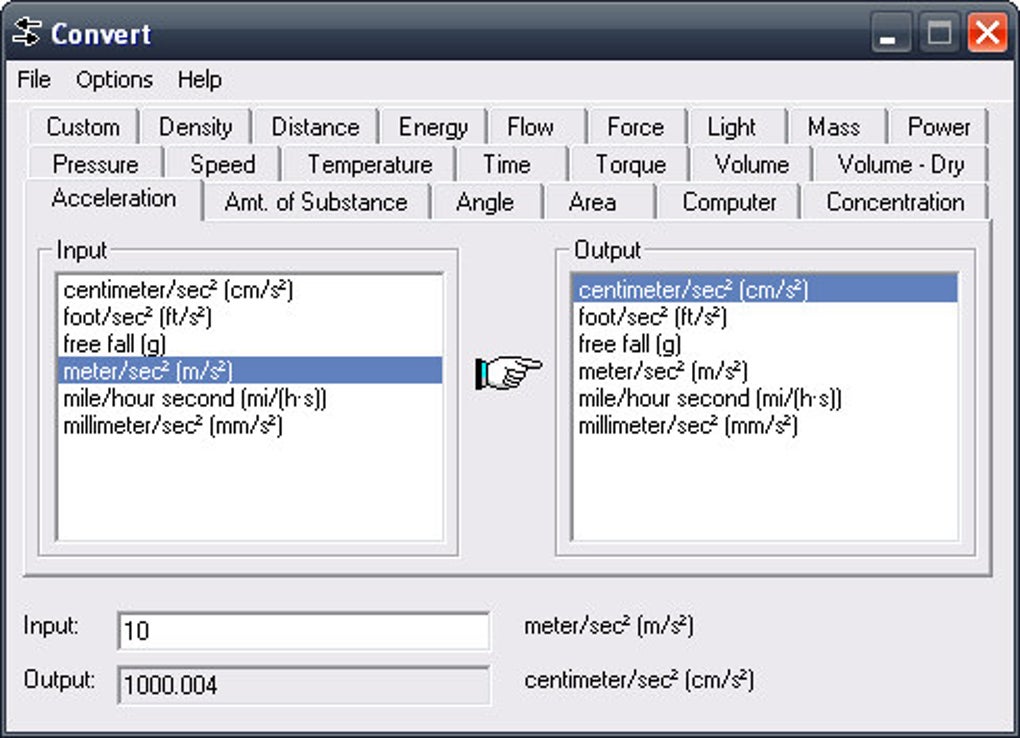Switch to the Distance tab
This screenshot has width=1020, height=738.
315,127
